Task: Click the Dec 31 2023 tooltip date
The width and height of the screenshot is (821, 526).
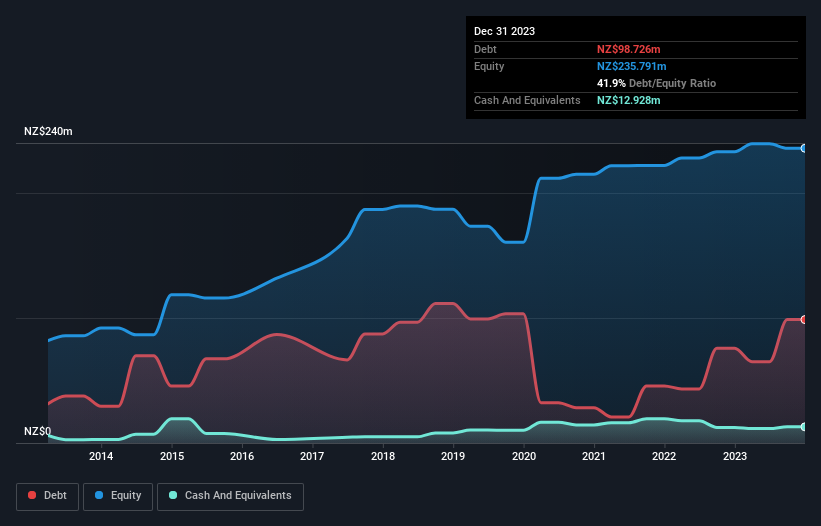Action: point(504,31)
